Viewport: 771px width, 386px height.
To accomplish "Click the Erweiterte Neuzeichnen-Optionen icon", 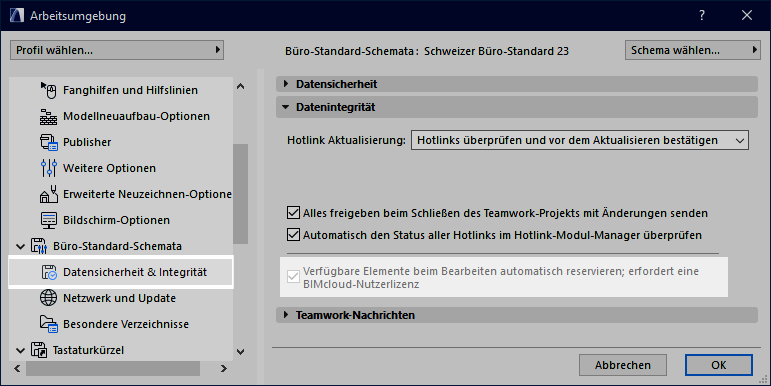I will click(x=48, y=194).
